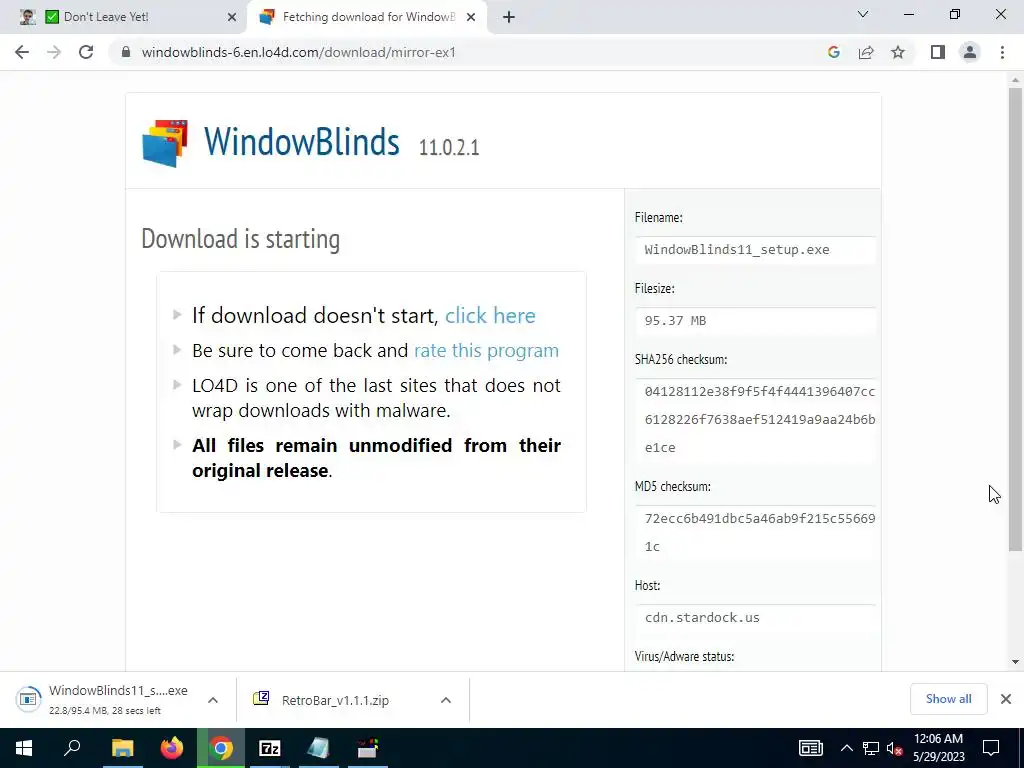Select the SHA256 checksum value

point(760,419)
